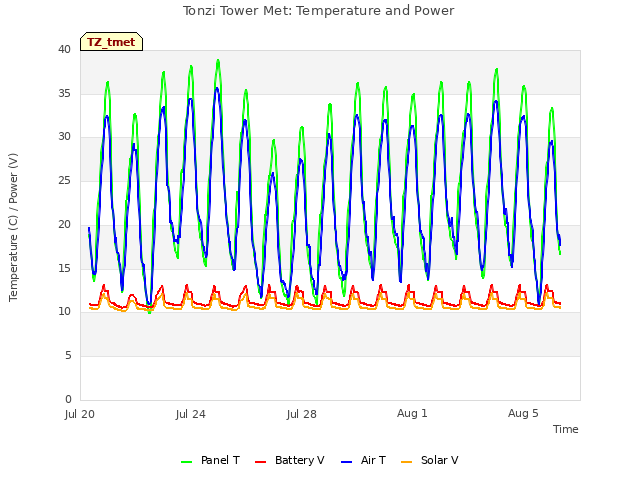The image size is (640, 480).
Task: Toggle the Battery V legend entry
Action: tap(289, 460)
